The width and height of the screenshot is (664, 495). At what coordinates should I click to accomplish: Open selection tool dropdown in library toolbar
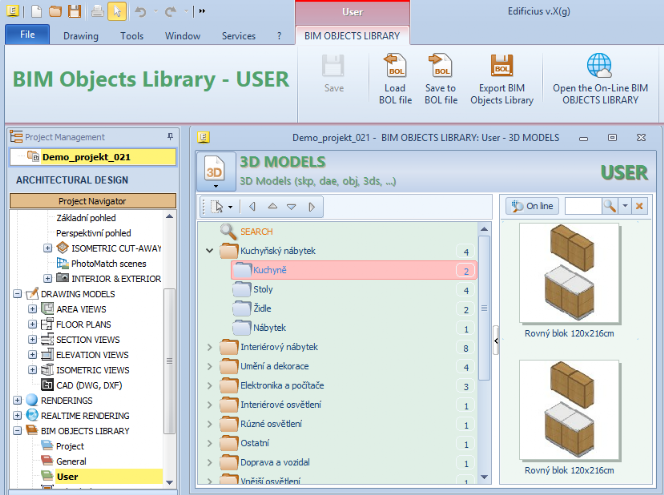tap(230, 207)
